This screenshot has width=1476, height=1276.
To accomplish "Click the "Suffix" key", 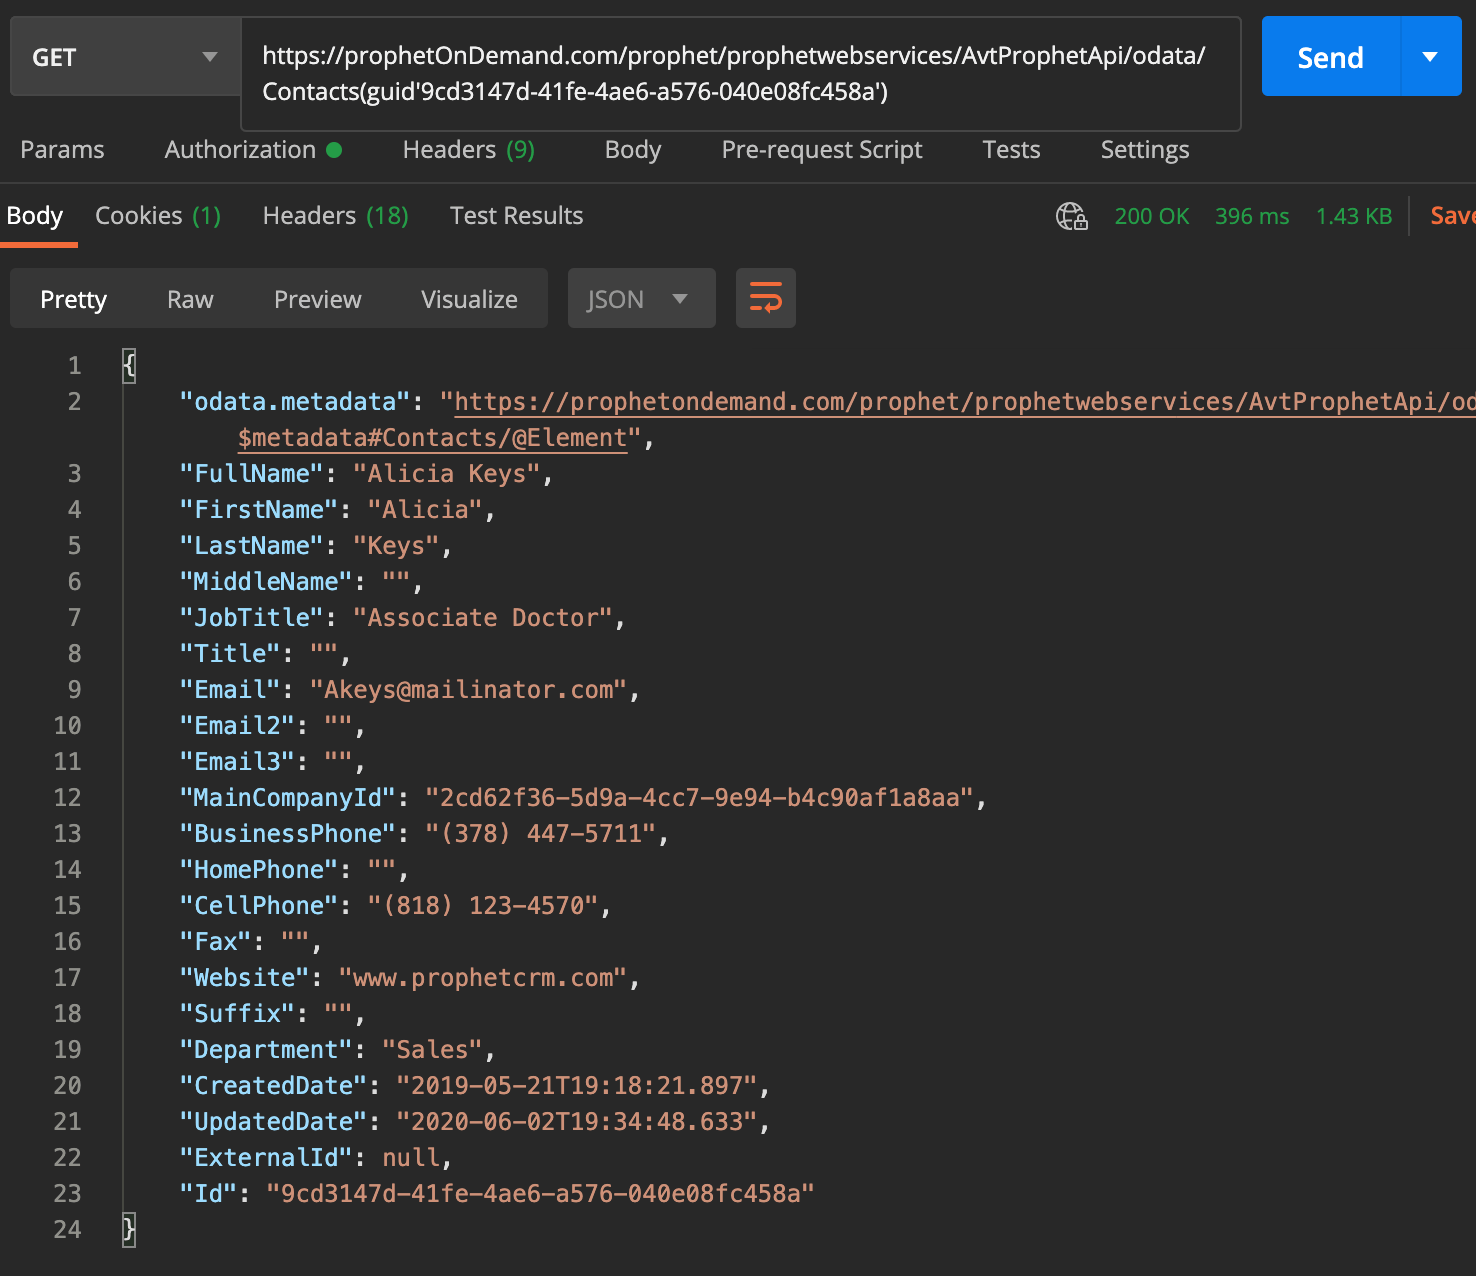I will click(x=237, y=1014).
